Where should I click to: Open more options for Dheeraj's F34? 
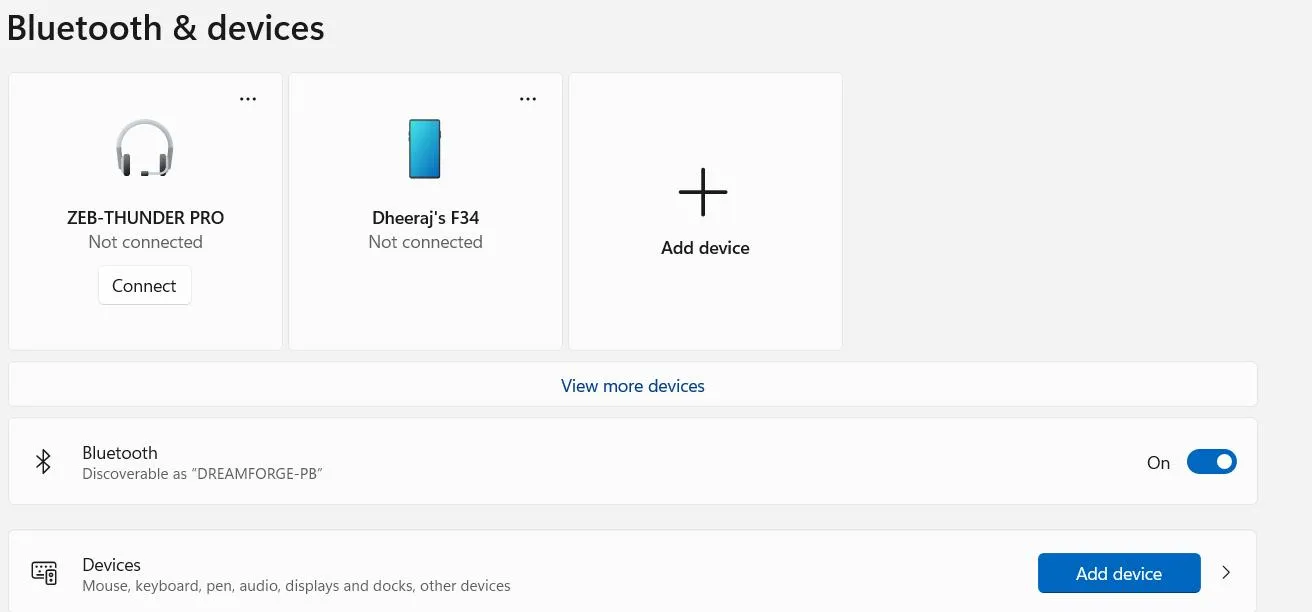pos(528,99)
